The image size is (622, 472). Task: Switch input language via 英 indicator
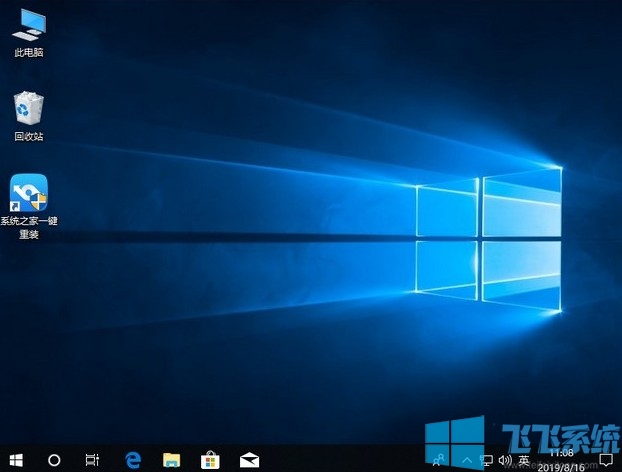coord(524,460)
